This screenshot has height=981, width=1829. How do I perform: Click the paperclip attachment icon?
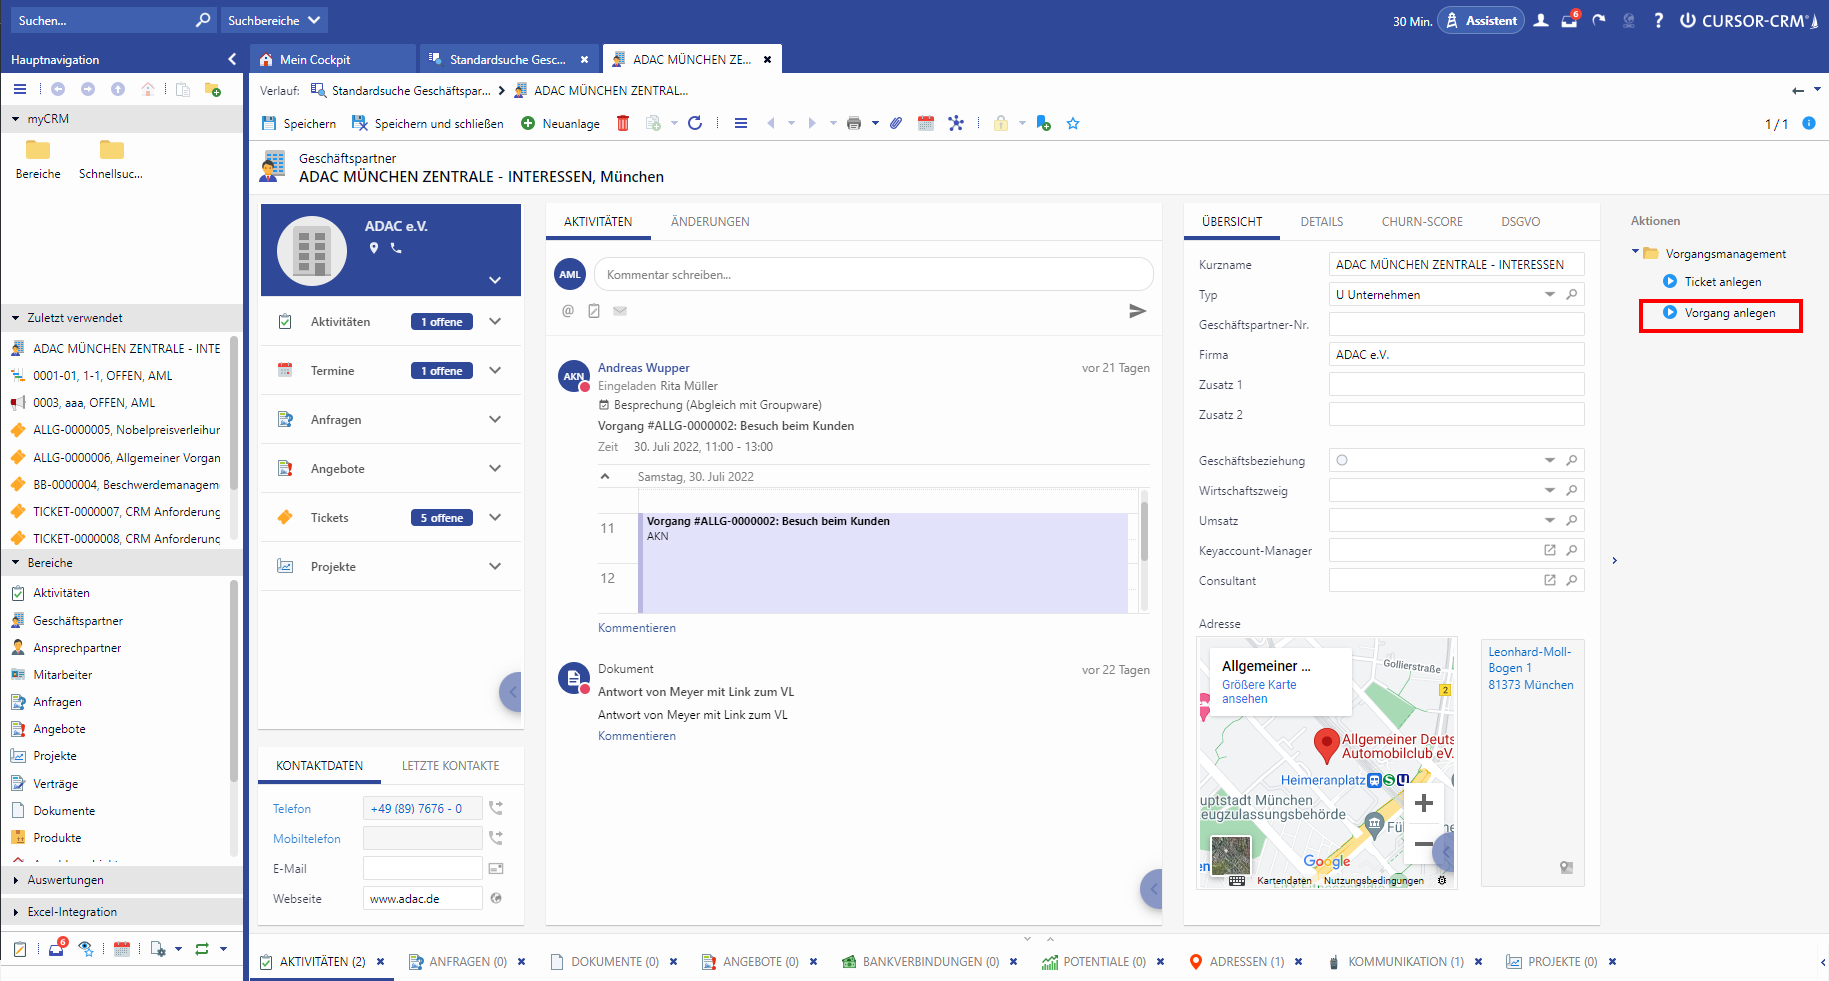click(x=896, y=123)
